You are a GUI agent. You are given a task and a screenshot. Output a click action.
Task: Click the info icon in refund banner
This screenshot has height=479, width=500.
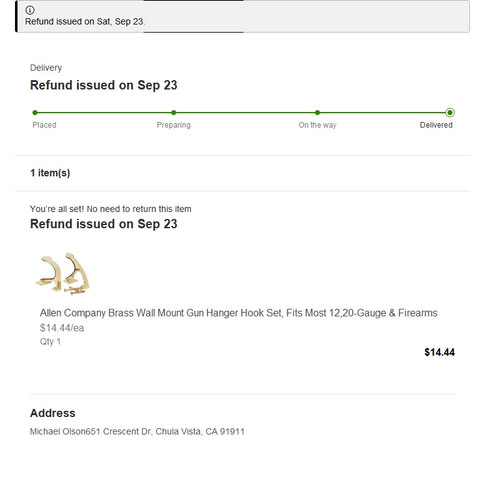[x=30, y=10]
